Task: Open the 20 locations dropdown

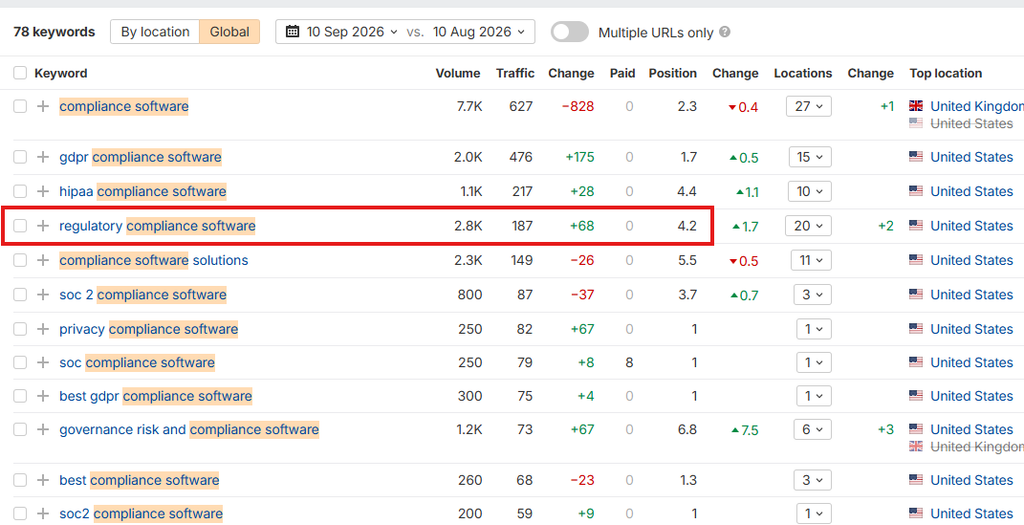Action: (808, 226)
